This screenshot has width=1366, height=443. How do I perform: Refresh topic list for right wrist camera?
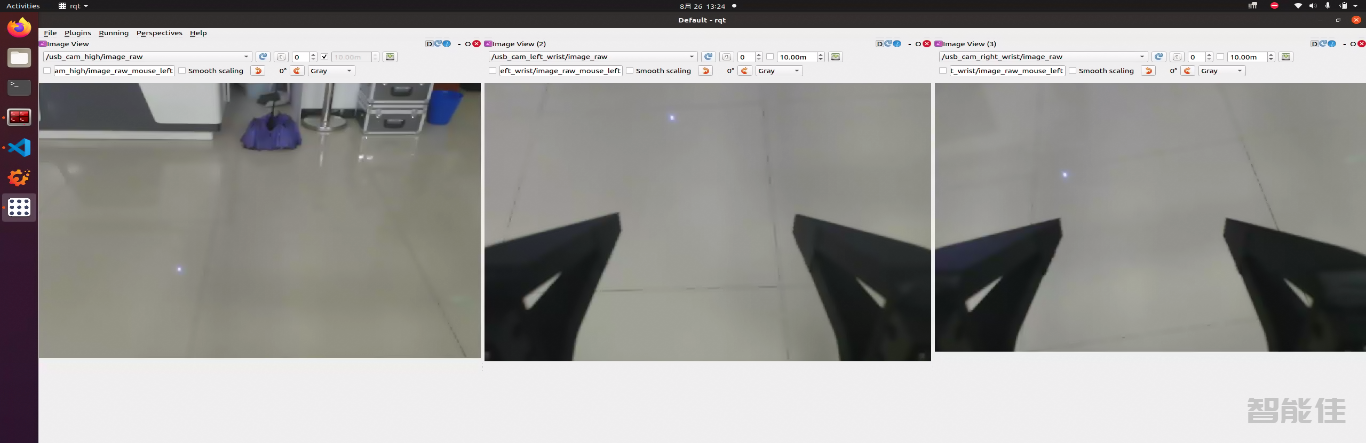point(1158,57)
